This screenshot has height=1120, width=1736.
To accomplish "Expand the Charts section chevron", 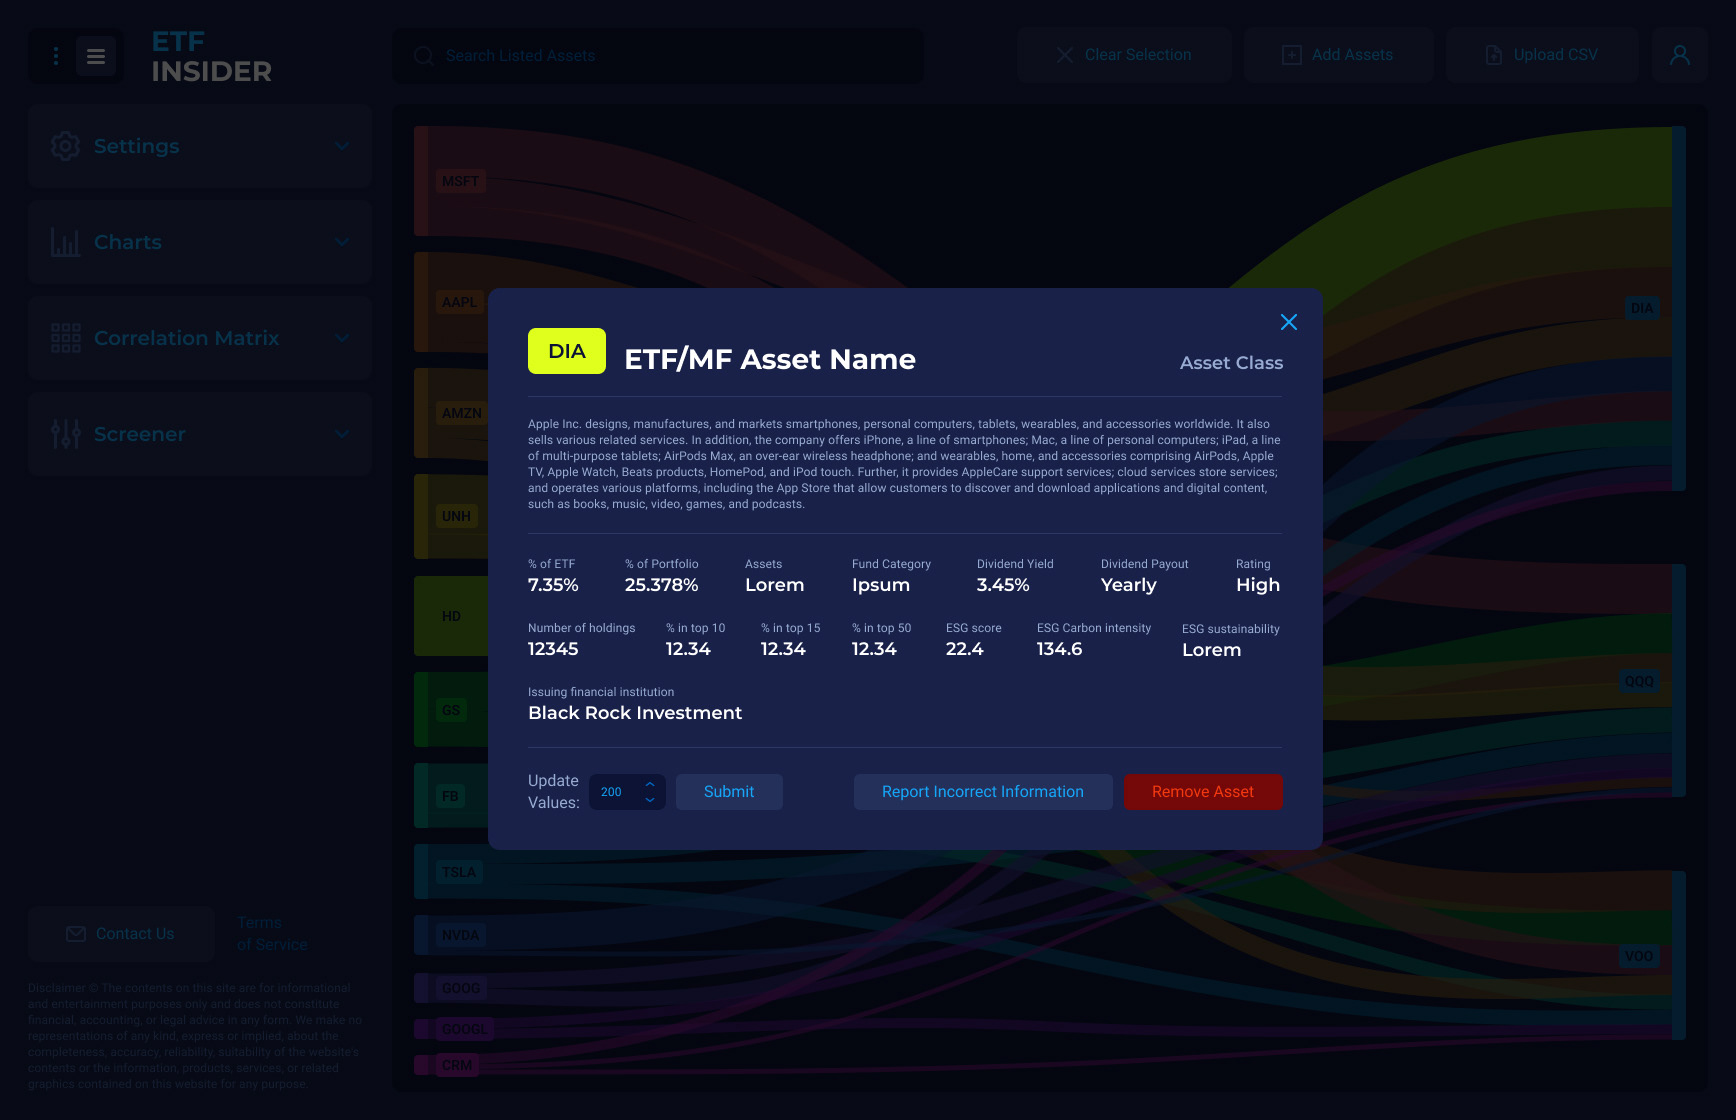I will 342,242.
